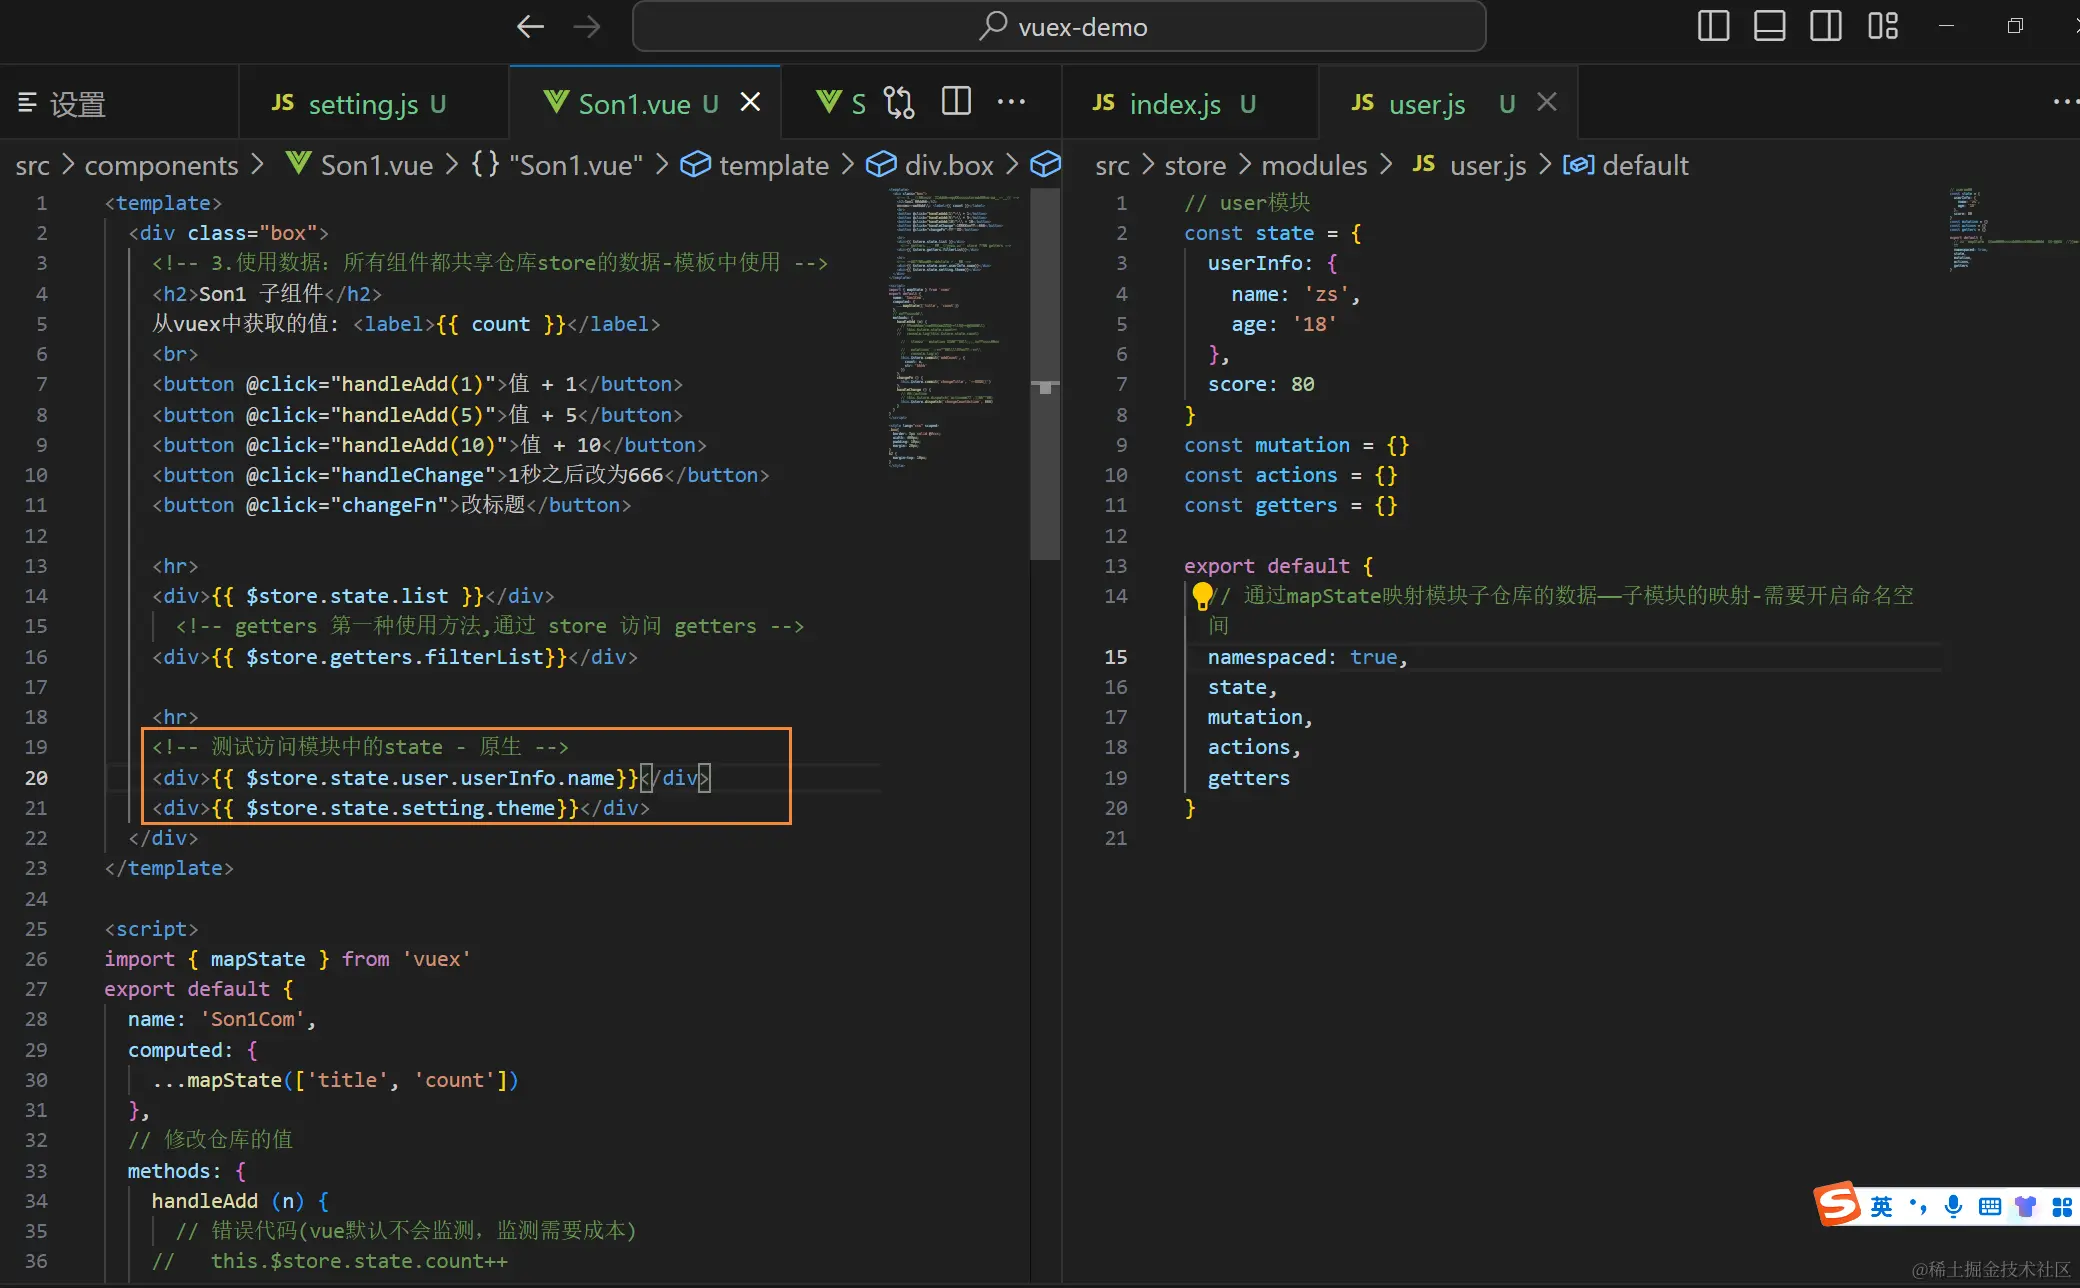Click the JS icon in user.js breadcrumb
The image size is (2080, 1288).
(x=1424, y=164)
